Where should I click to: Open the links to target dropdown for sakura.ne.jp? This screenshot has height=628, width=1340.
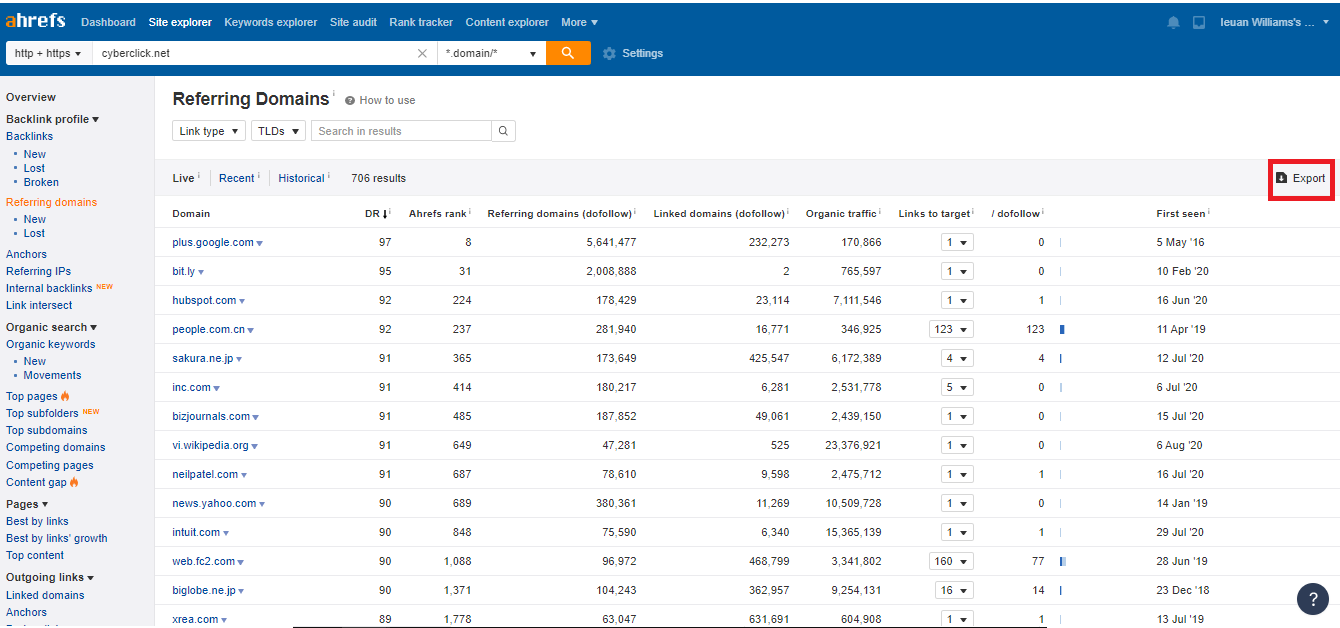(958, 358)
